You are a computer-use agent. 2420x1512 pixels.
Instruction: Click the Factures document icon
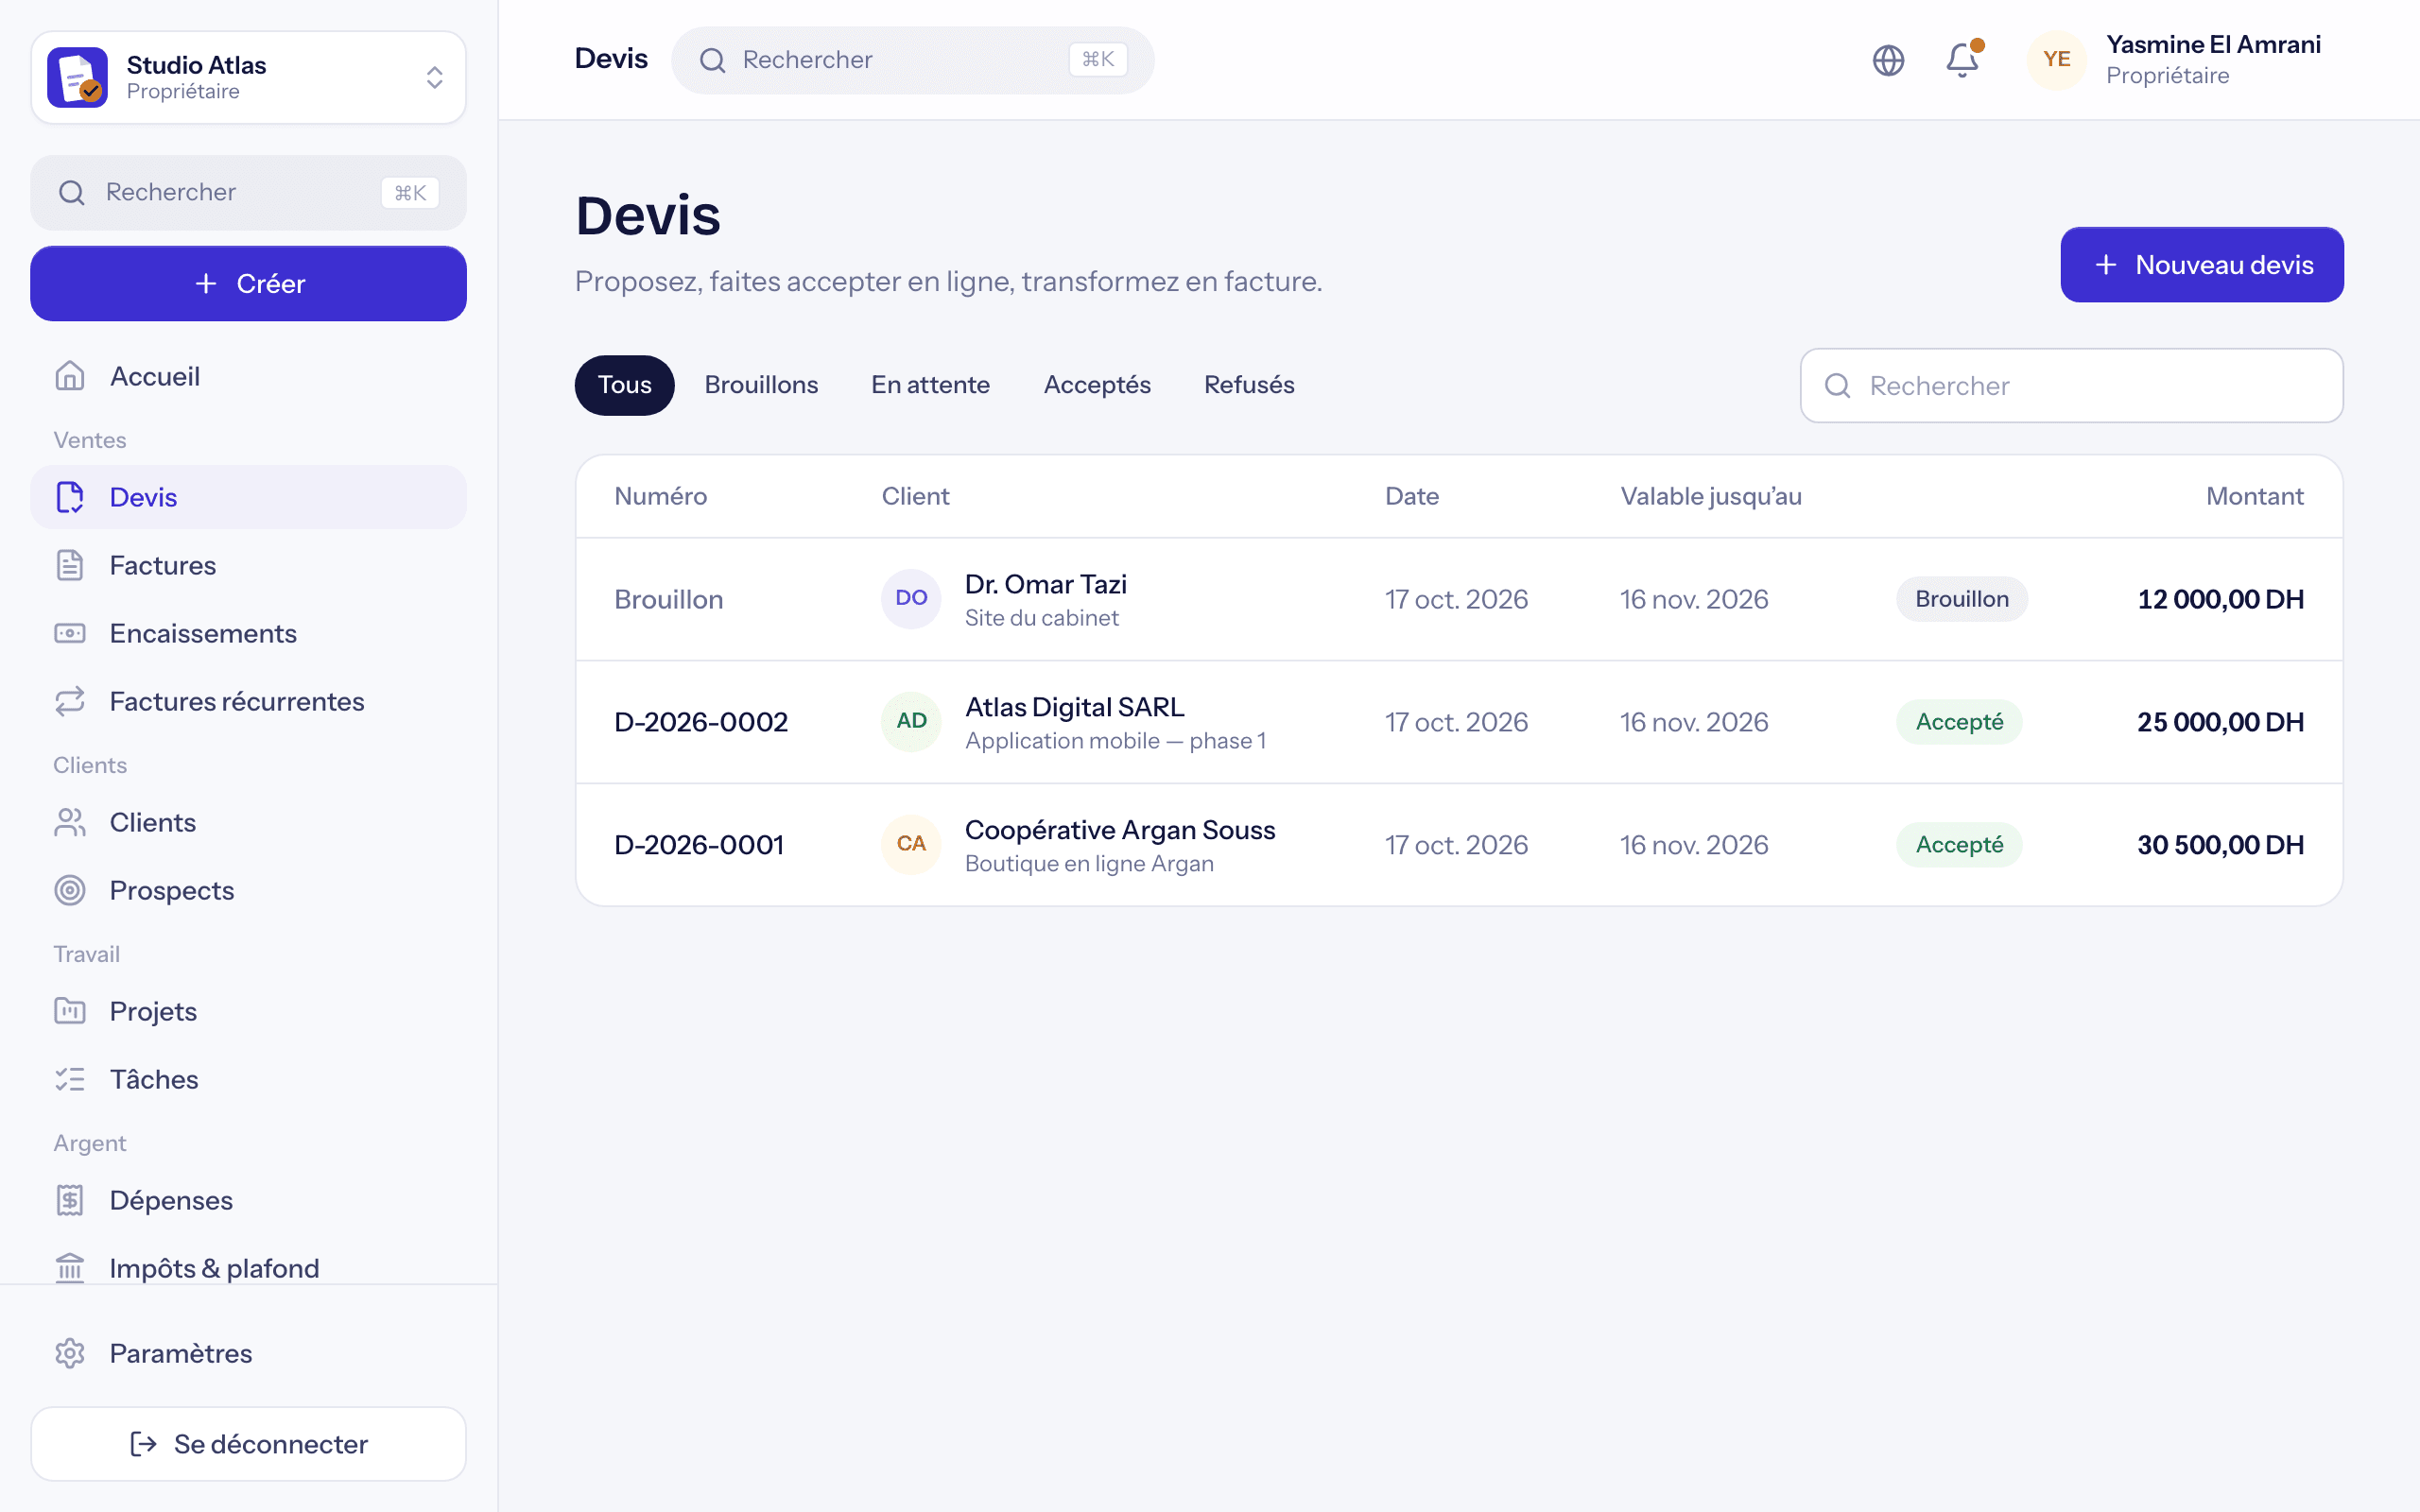[70, 565]
